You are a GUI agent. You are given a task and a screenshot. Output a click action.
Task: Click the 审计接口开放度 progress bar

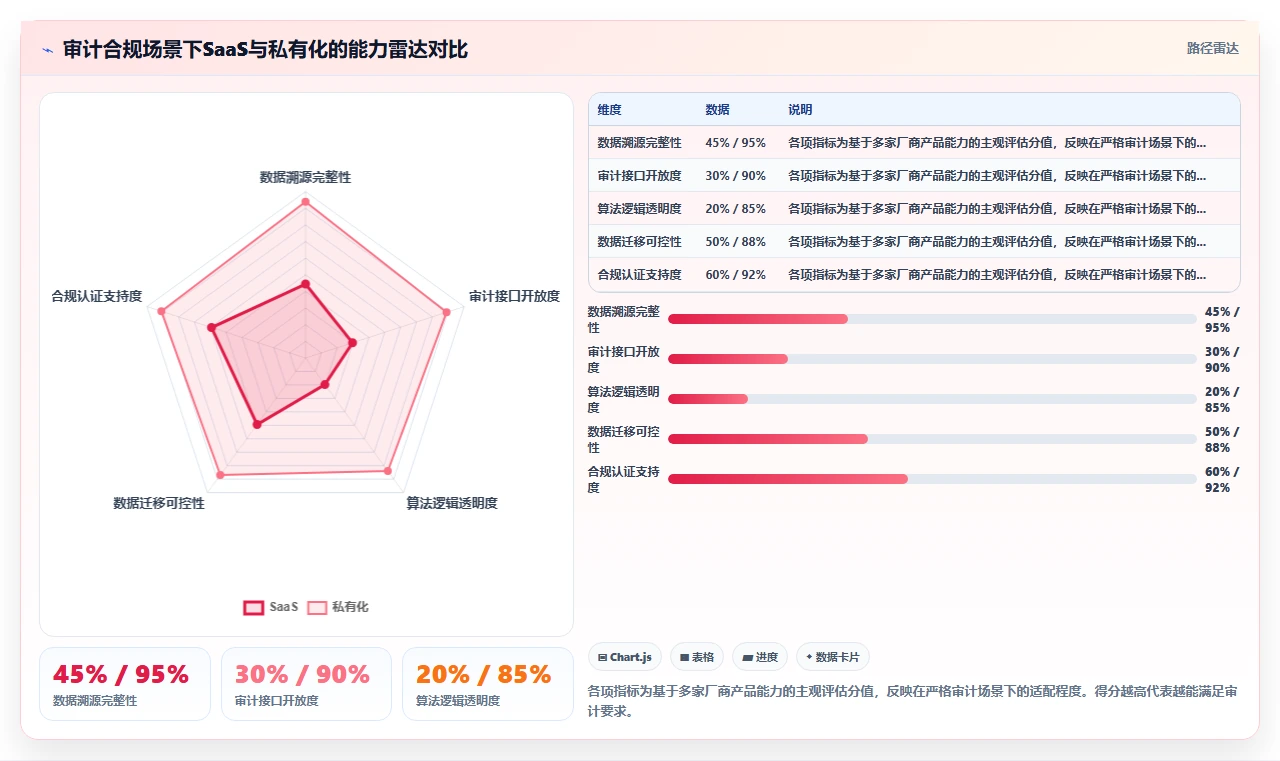[932, 359]
